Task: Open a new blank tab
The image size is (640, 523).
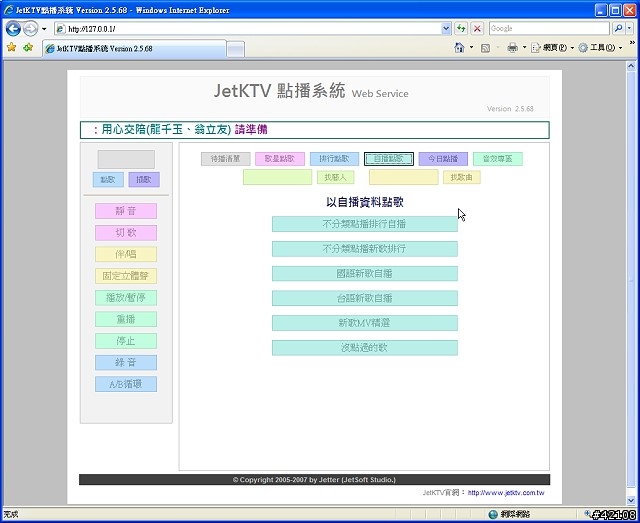Action: coord(236,49)
